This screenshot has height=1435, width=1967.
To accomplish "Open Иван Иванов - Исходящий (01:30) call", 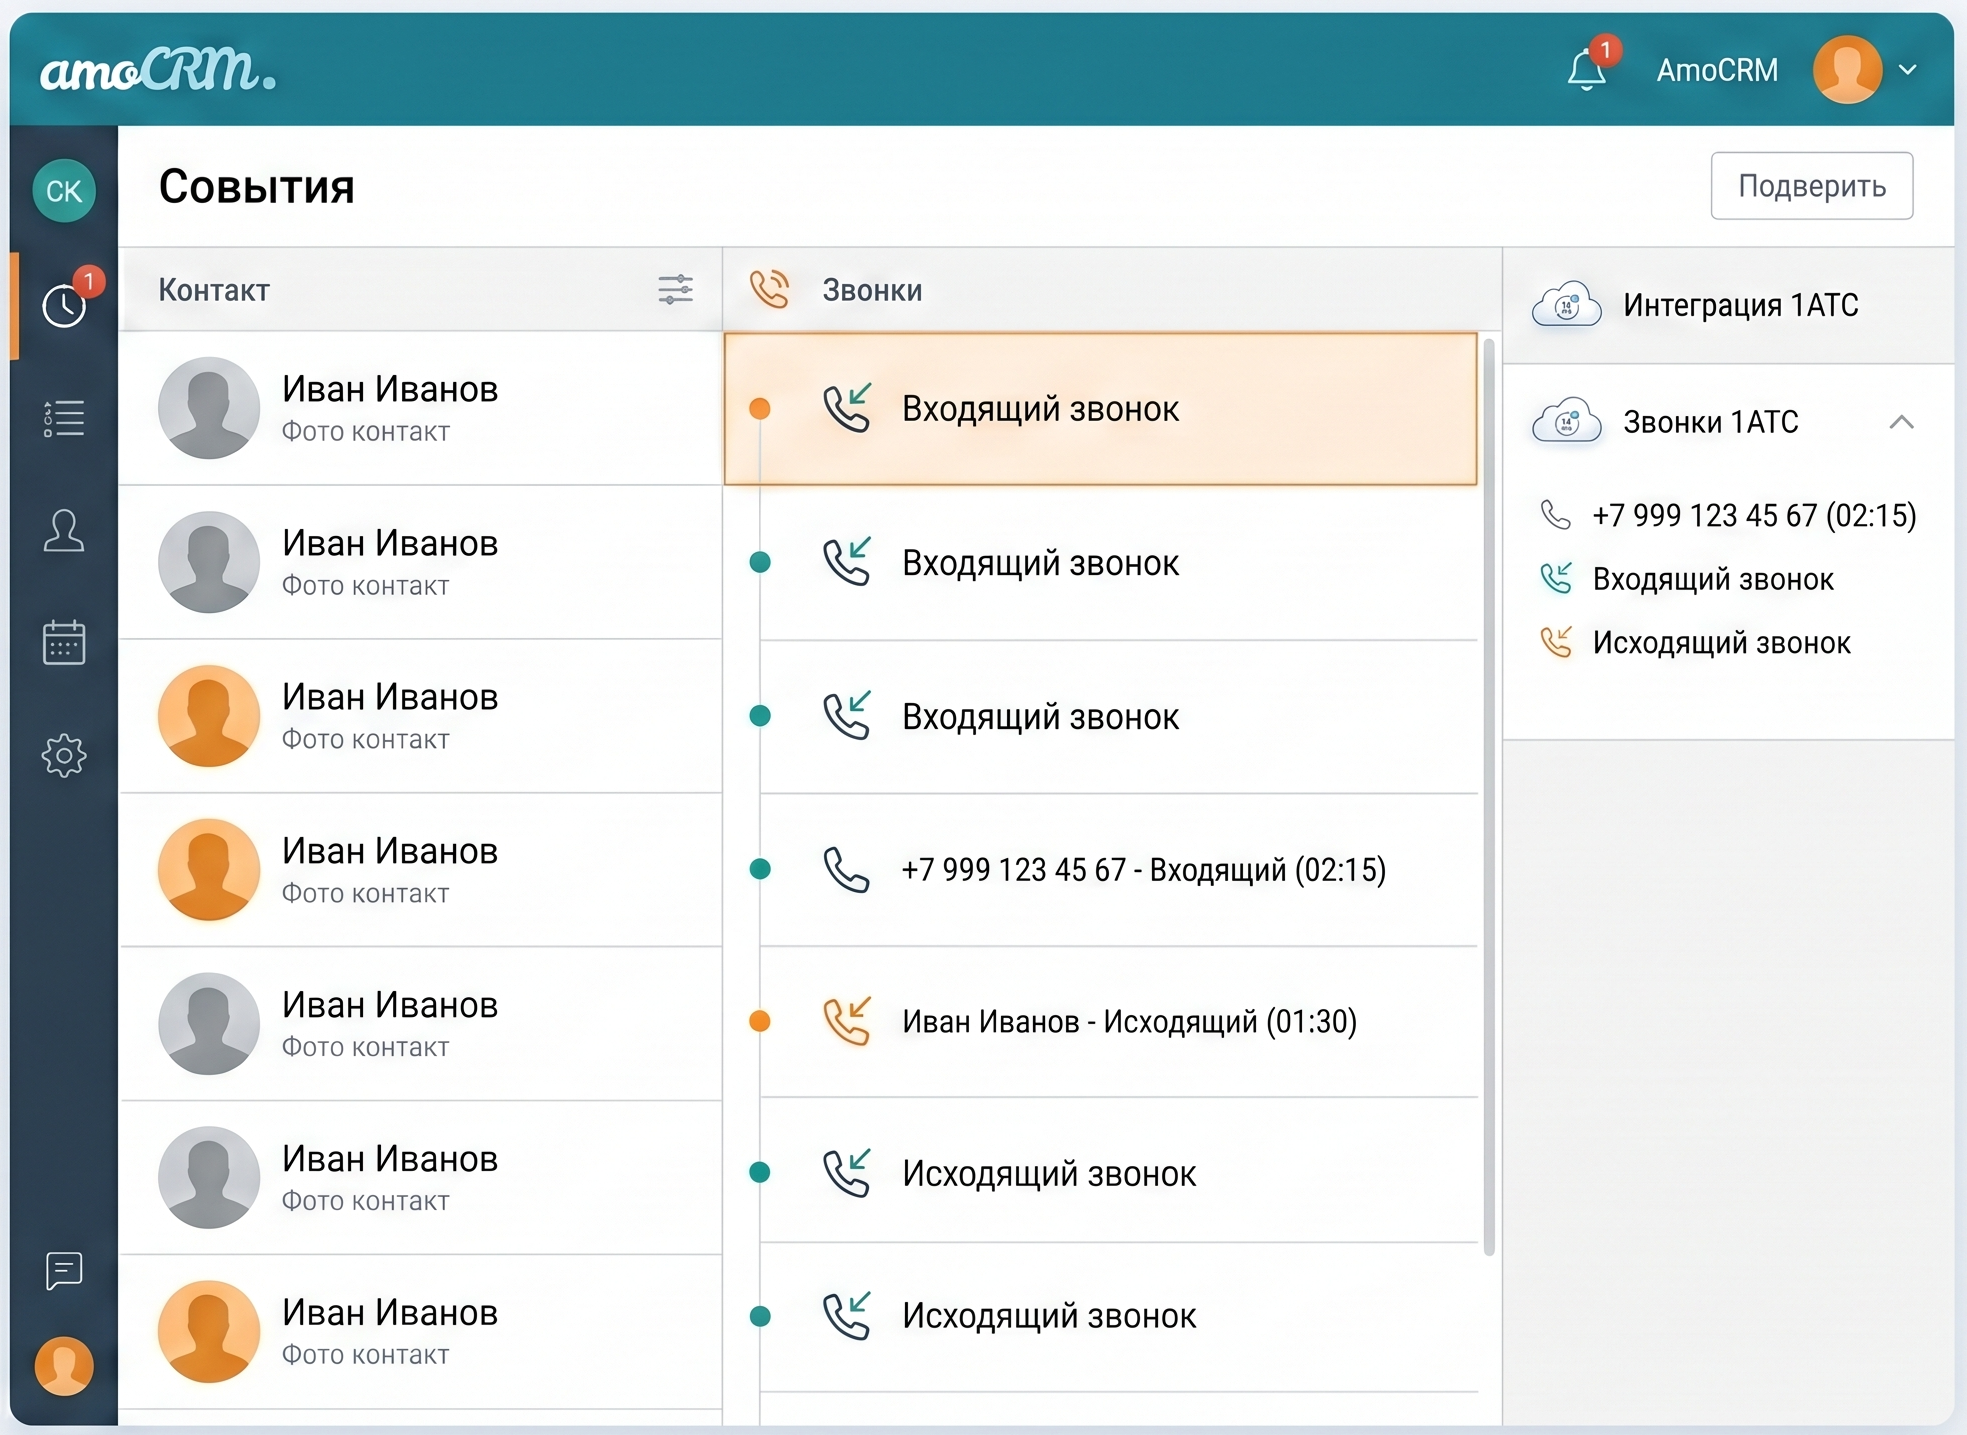I will click(1129, 1021).
